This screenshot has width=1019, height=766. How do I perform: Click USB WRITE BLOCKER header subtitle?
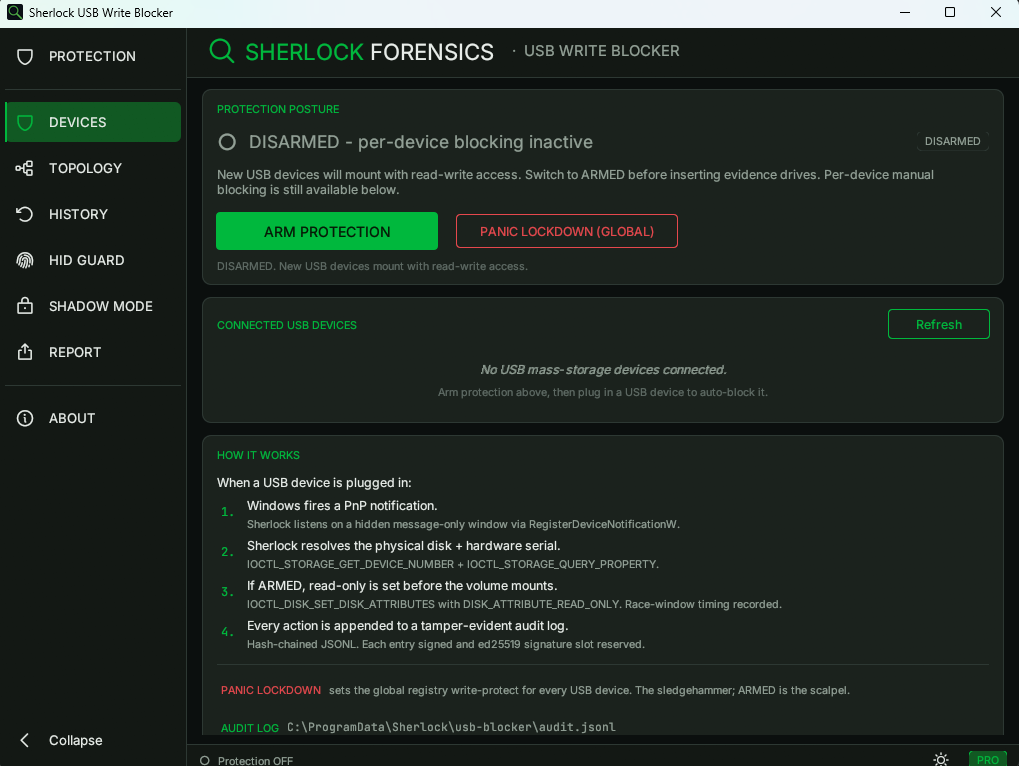tap(602, 51)
